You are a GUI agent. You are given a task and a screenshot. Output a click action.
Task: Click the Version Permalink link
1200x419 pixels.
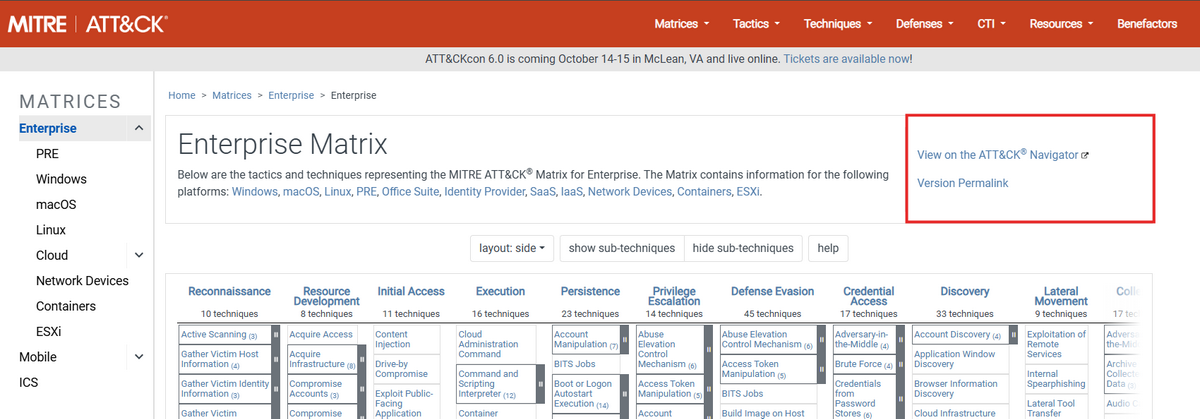pyautogui.click(x=962, y=183)
